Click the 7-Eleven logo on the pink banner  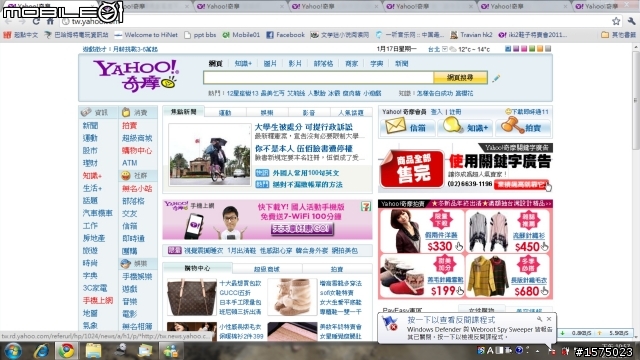point(366,207)
